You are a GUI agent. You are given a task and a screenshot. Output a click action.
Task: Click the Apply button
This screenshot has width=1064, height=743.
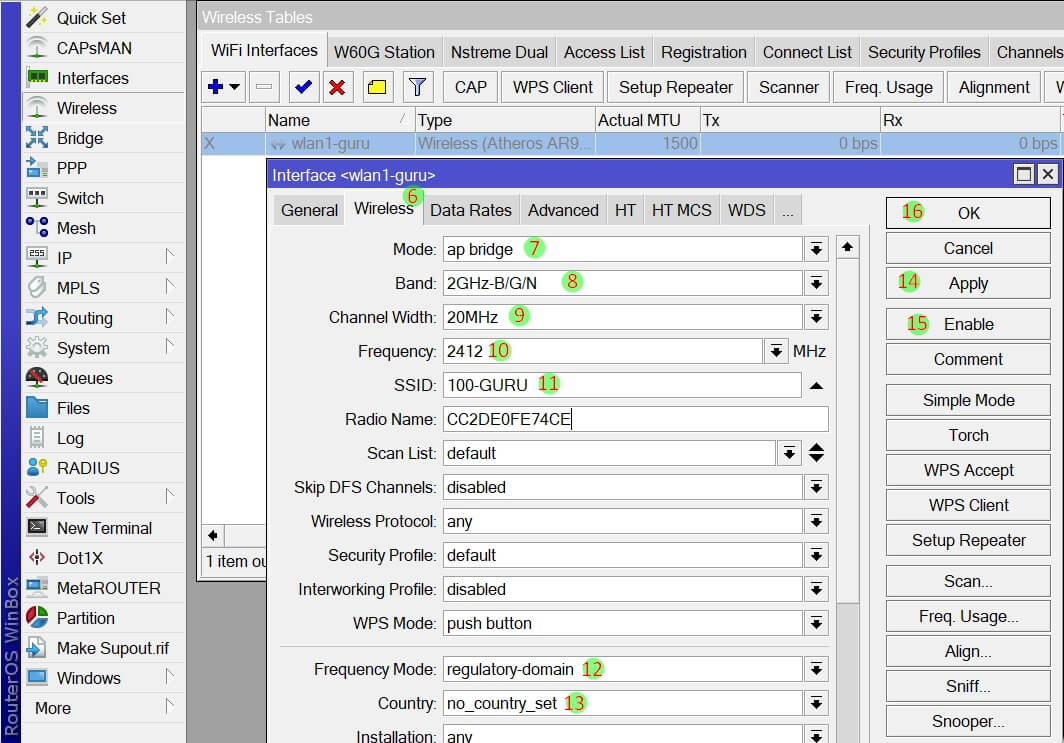point(967,284)
